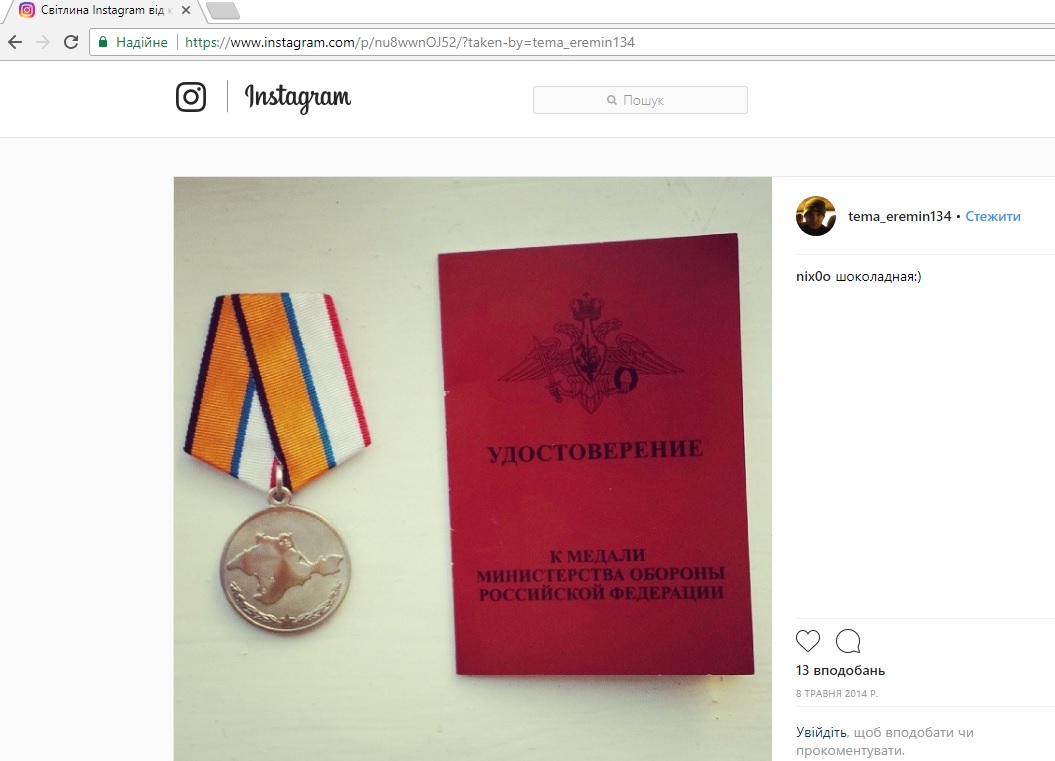1055x761 pixels.
Task: Click the search magnifier icon
Action: tap(612, 100)
